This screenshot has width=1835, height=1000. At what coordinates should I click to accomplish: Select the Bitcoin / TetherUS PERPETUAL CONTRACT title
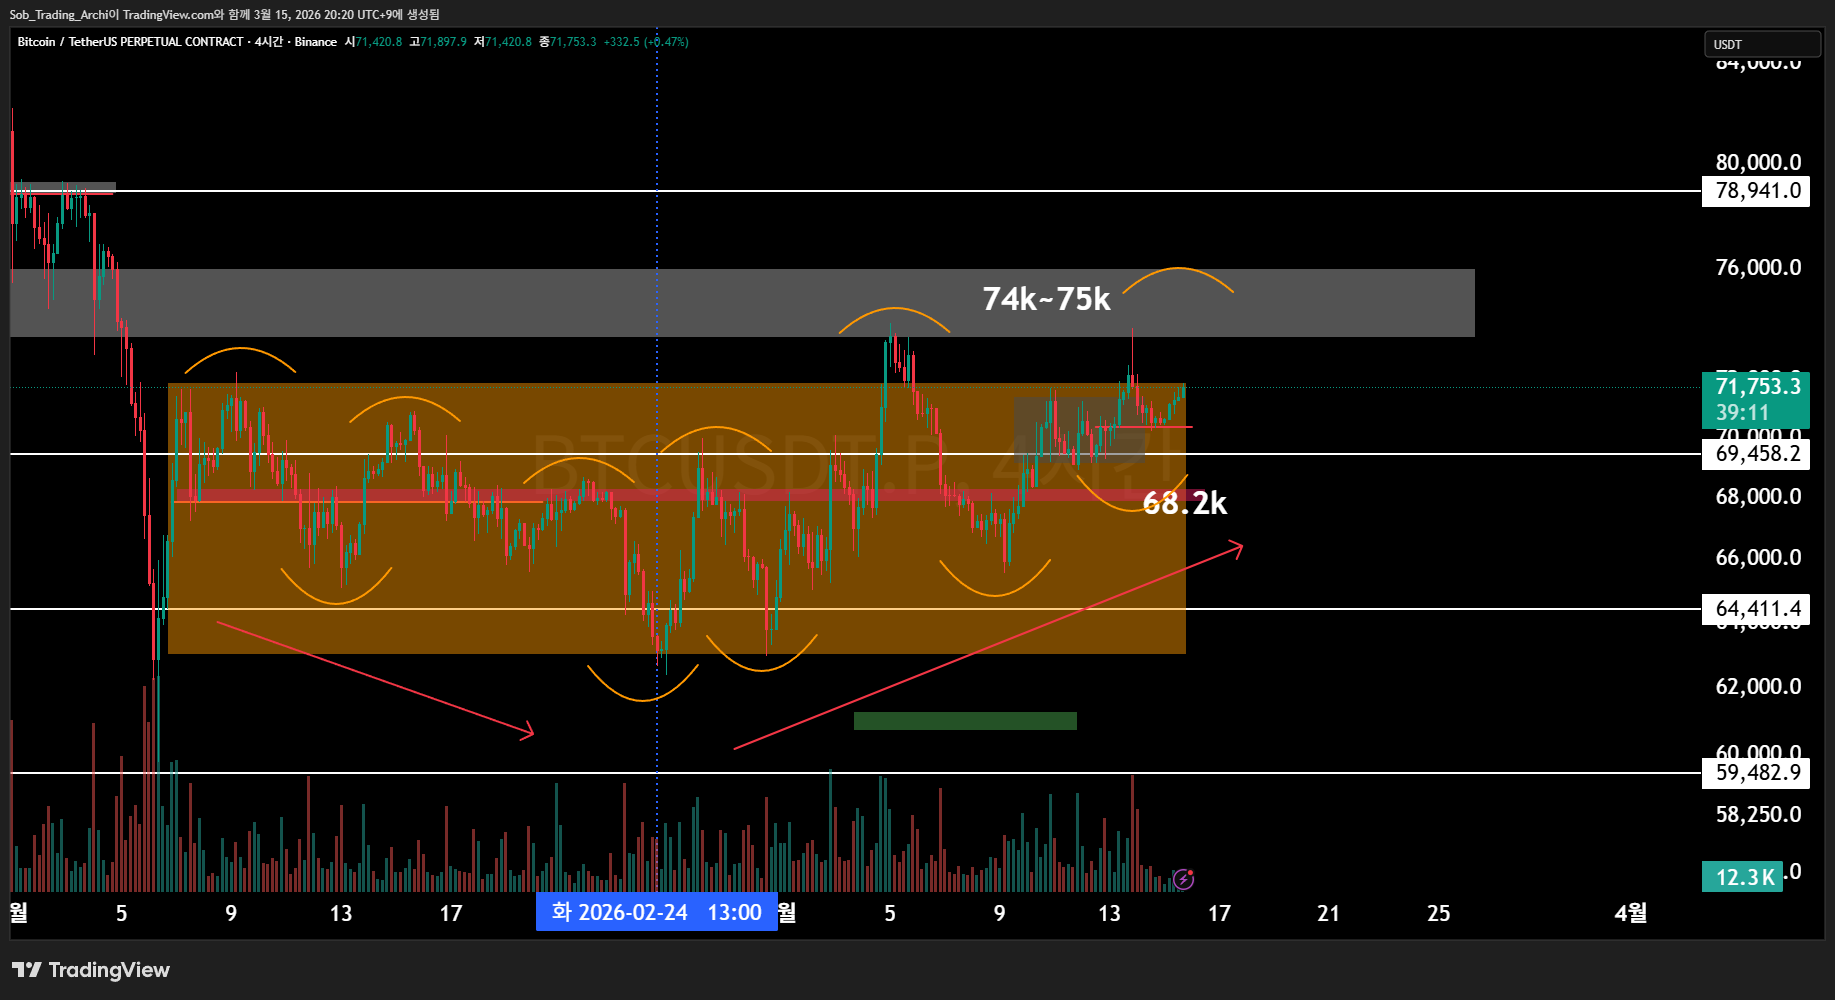130,42
